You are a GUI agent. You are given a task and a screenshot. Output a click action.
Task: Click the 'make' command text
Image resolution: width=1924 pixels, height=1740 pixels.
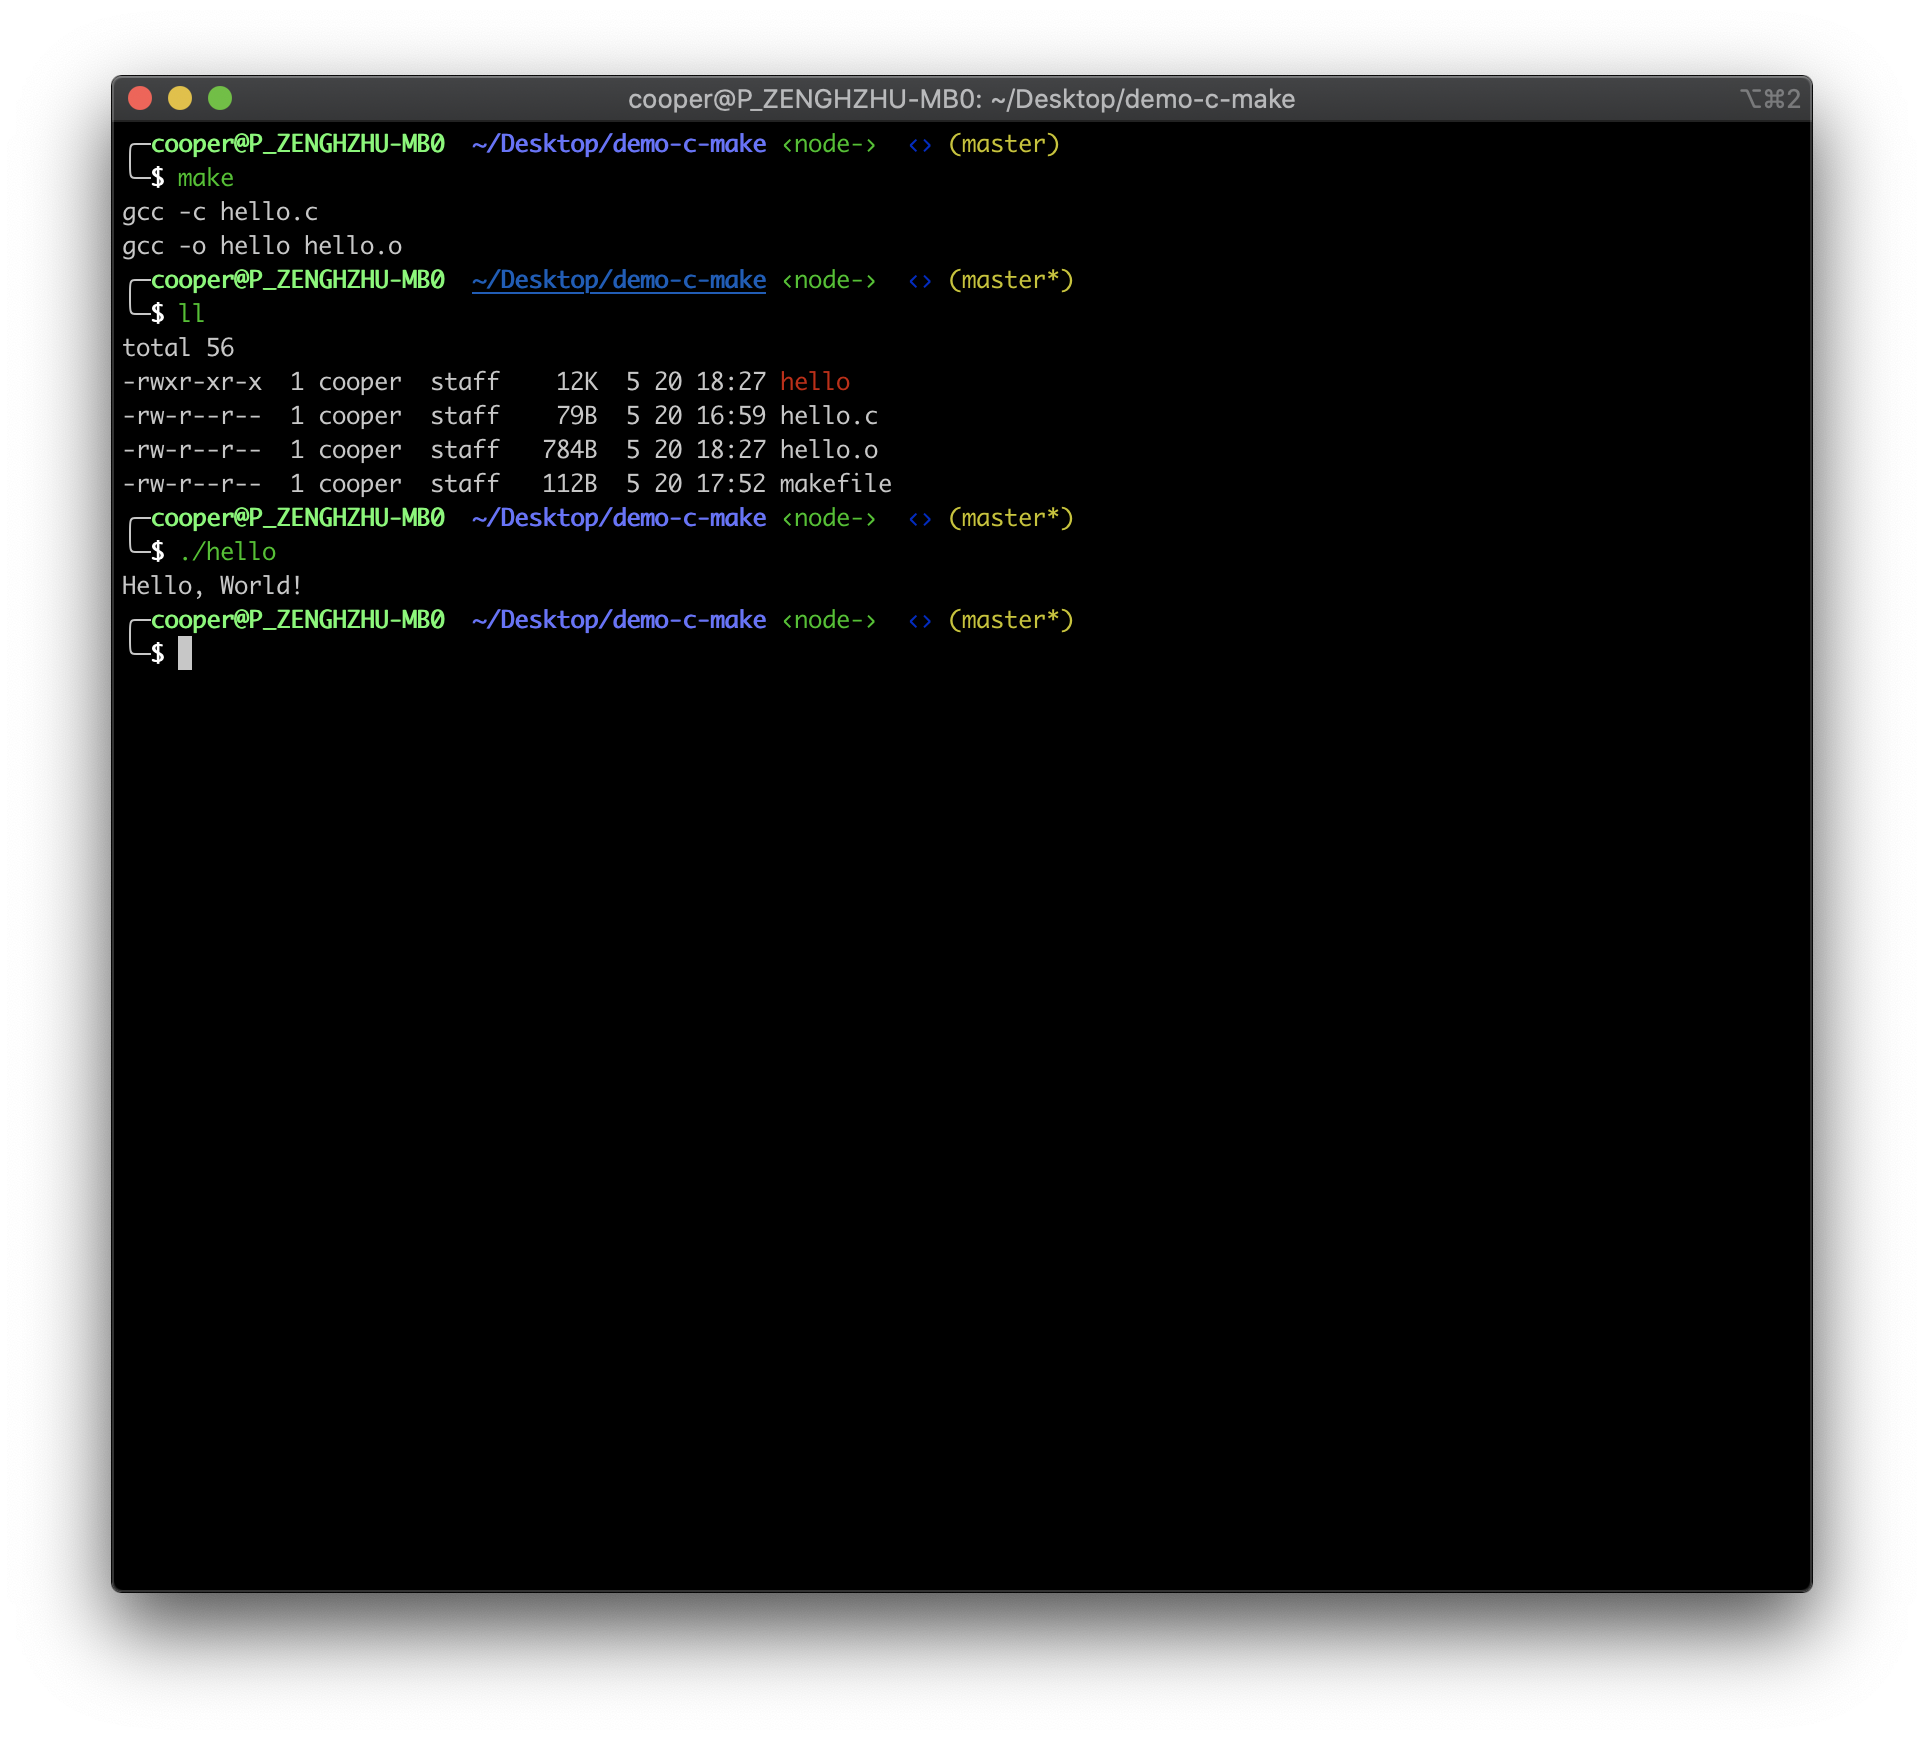tap(205, 178)
